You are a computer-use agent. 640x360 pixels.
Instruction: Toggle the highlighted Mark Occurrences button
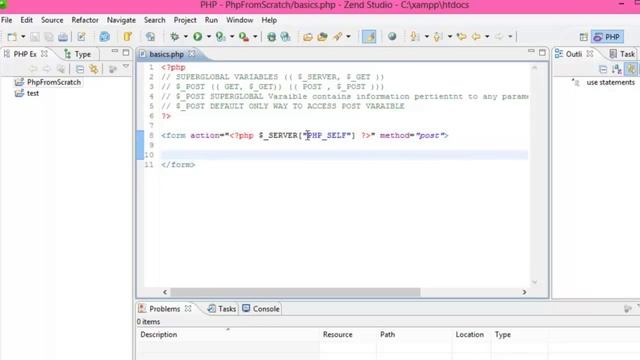(369, 37)
